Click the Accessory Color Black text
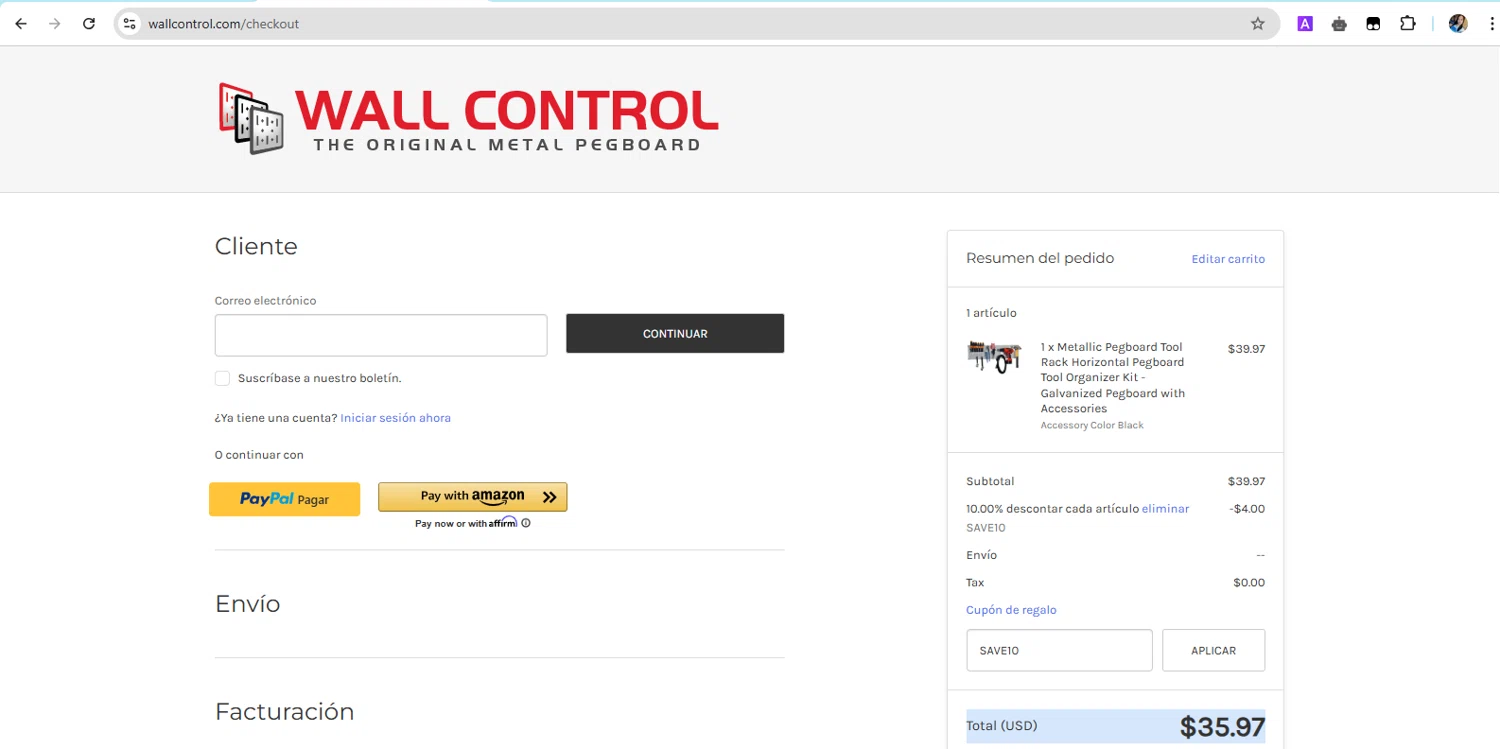Screen dimensions: 1500x749 1092,426
